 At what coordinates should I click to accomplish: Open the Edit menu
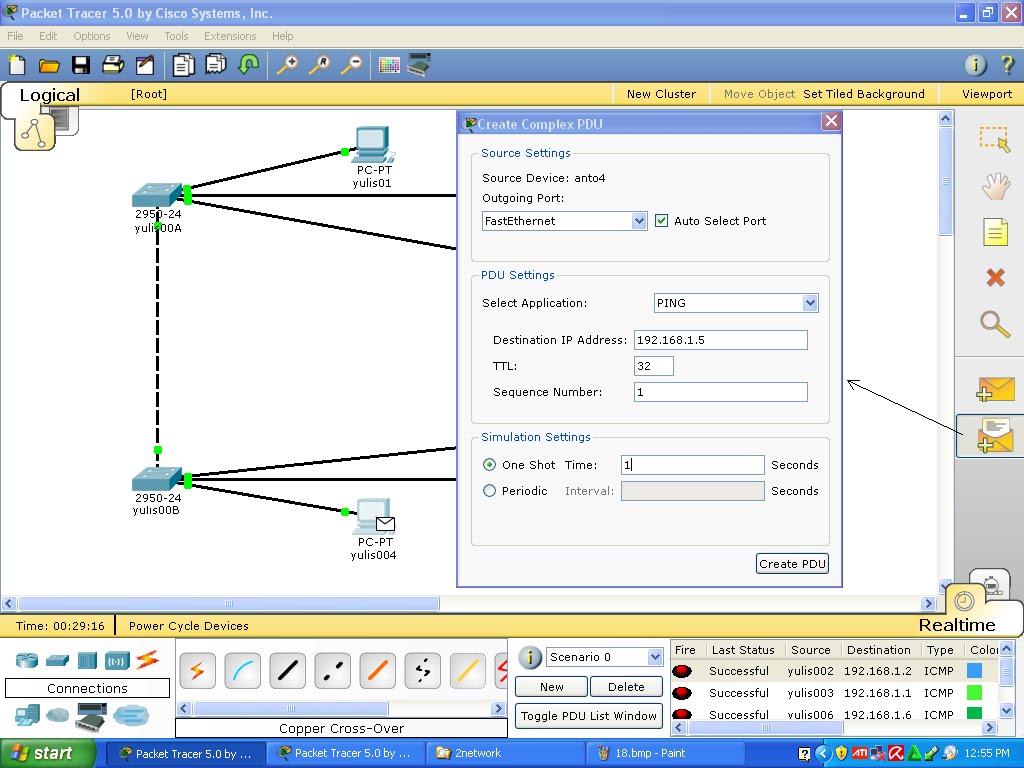48,36
